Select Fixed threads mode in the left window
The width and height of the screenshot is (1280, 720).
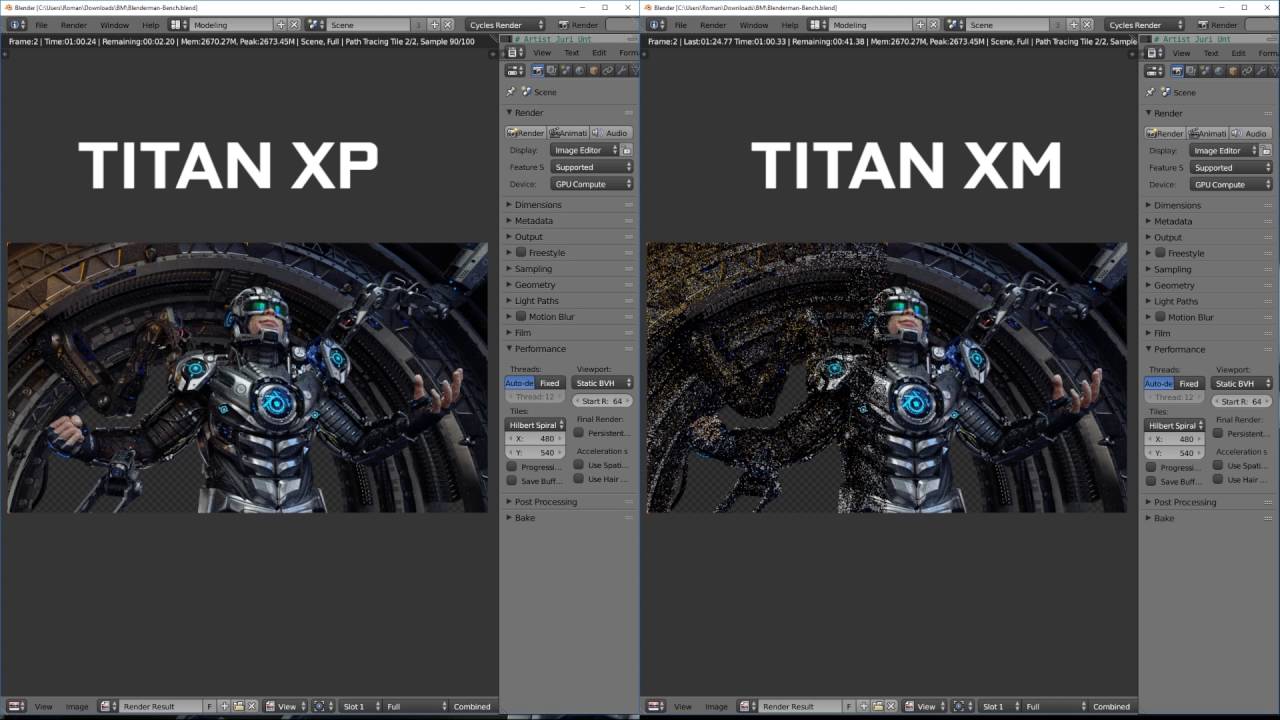click(x=550, y=383)
